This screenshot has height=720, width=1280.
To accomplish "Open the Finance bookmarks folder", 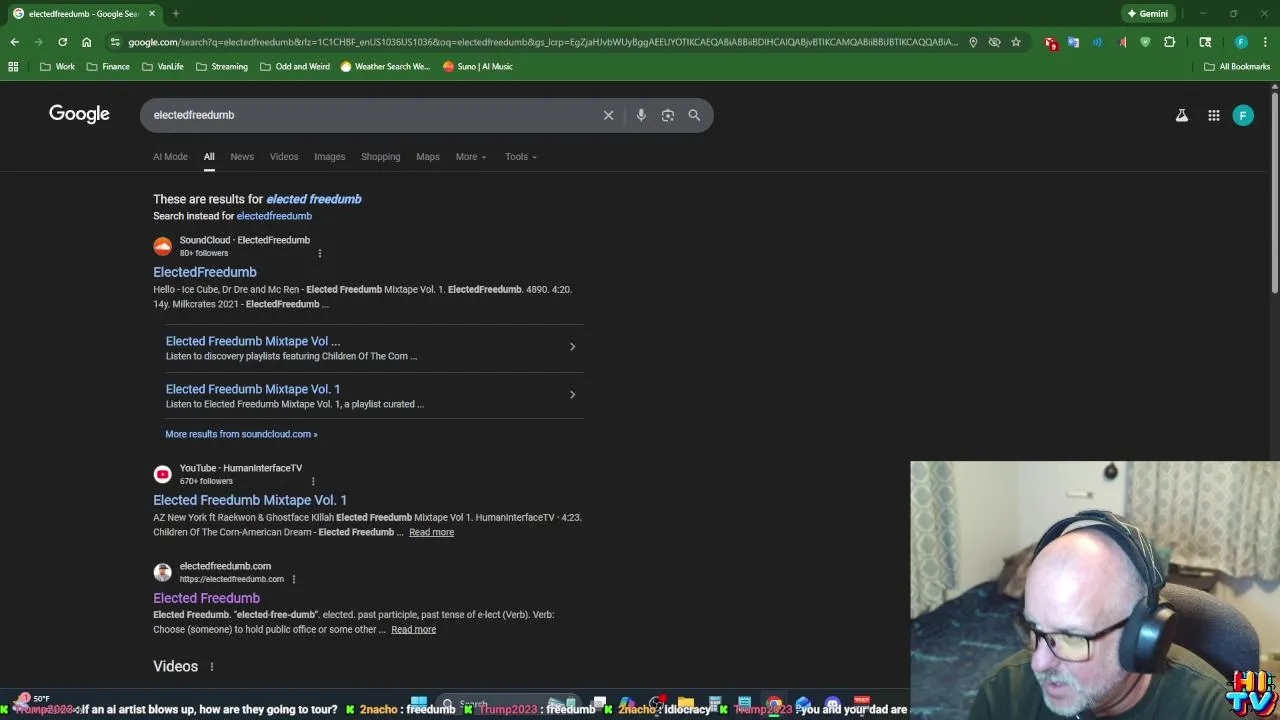I will (x=108, y=67).
